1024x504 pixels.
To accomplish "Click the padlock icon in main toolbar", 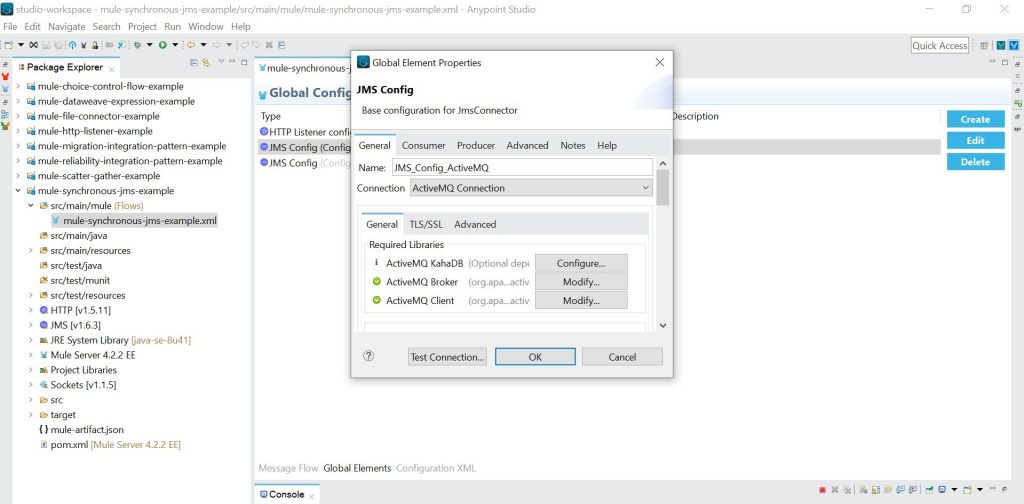I will [95, 45].
